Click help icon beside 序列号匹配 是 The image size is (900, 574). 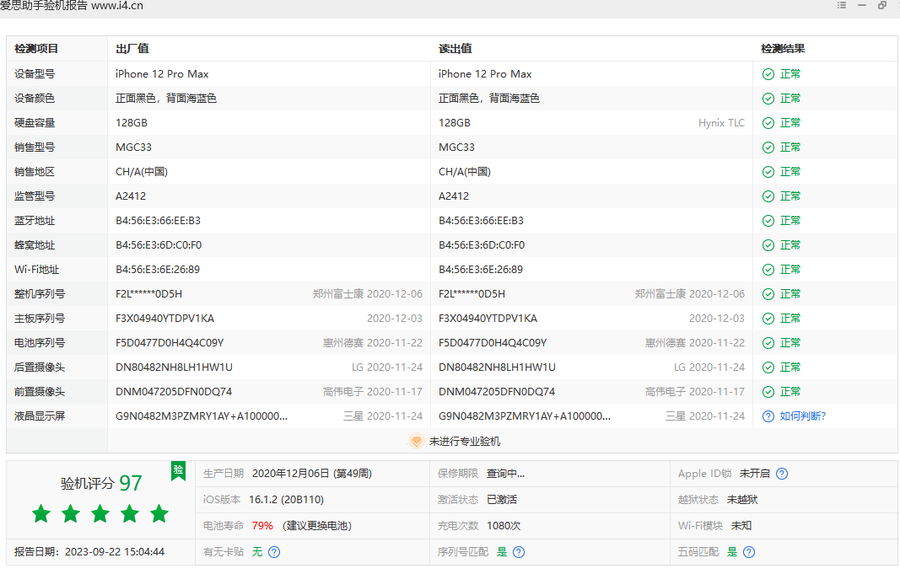click(x=519, y=552)
